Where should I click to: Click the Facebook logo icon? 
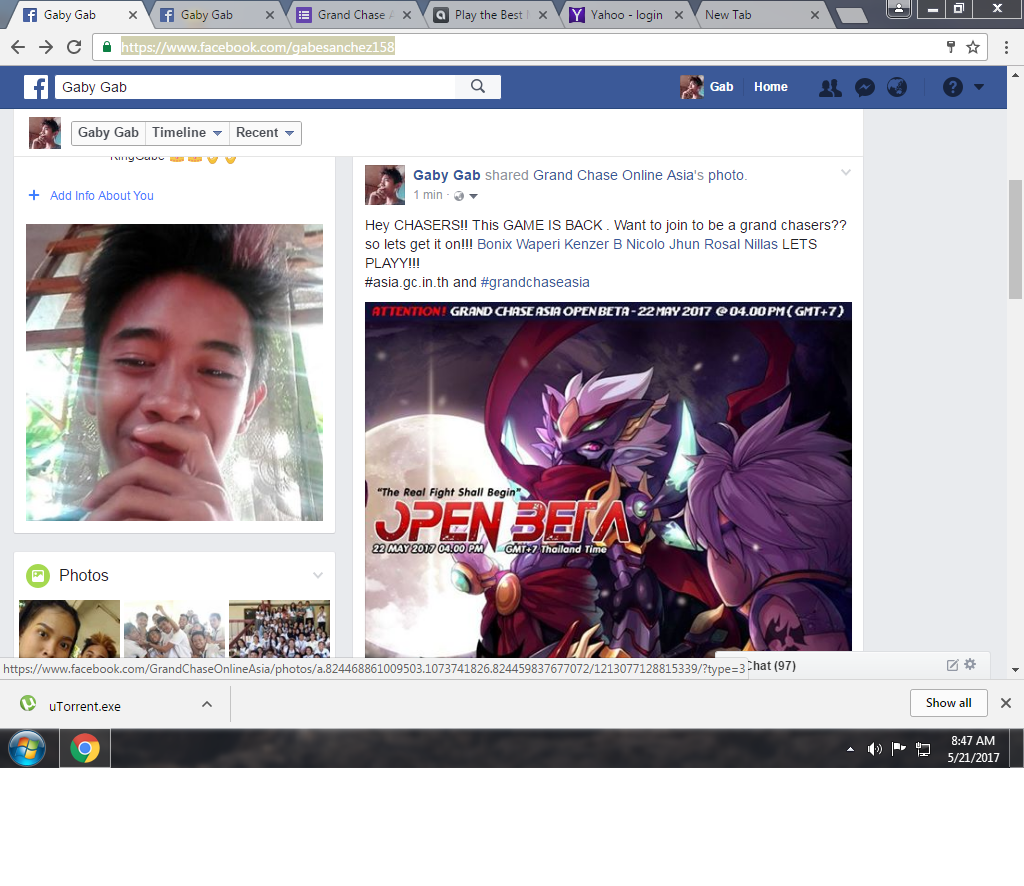pos(36,87)
